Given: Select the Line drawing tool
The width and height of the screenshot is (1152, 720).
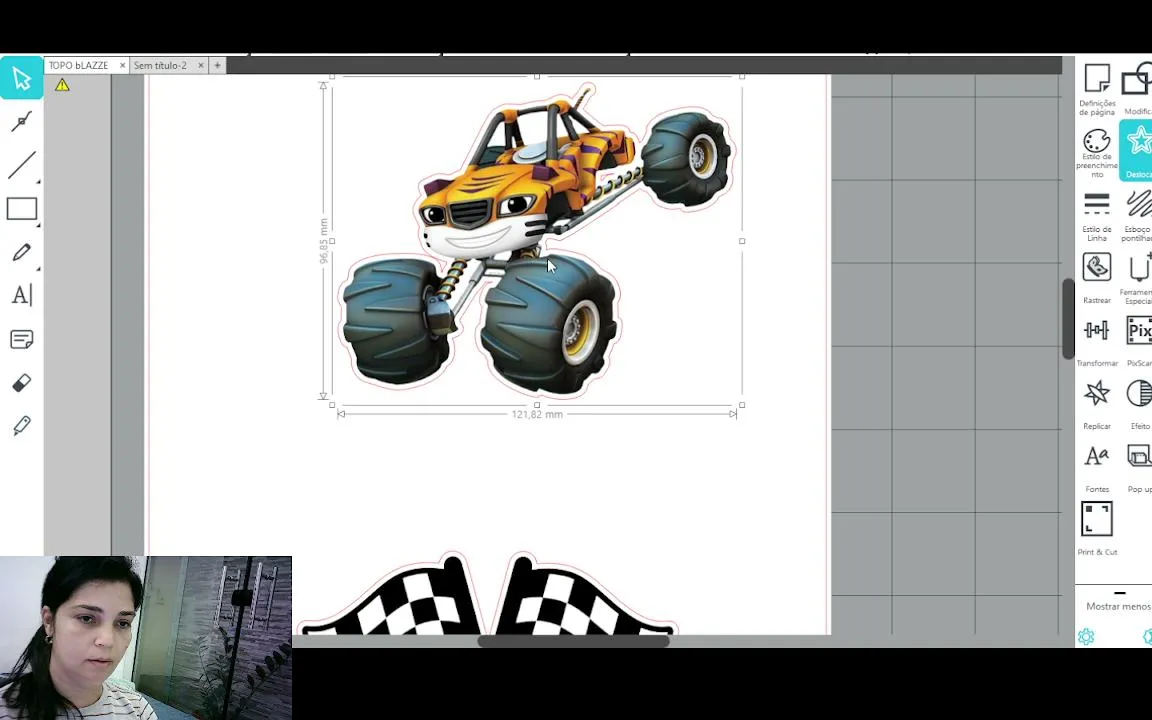Looking at the screenshot, I should pyautogui.click(x=21, y=165).
